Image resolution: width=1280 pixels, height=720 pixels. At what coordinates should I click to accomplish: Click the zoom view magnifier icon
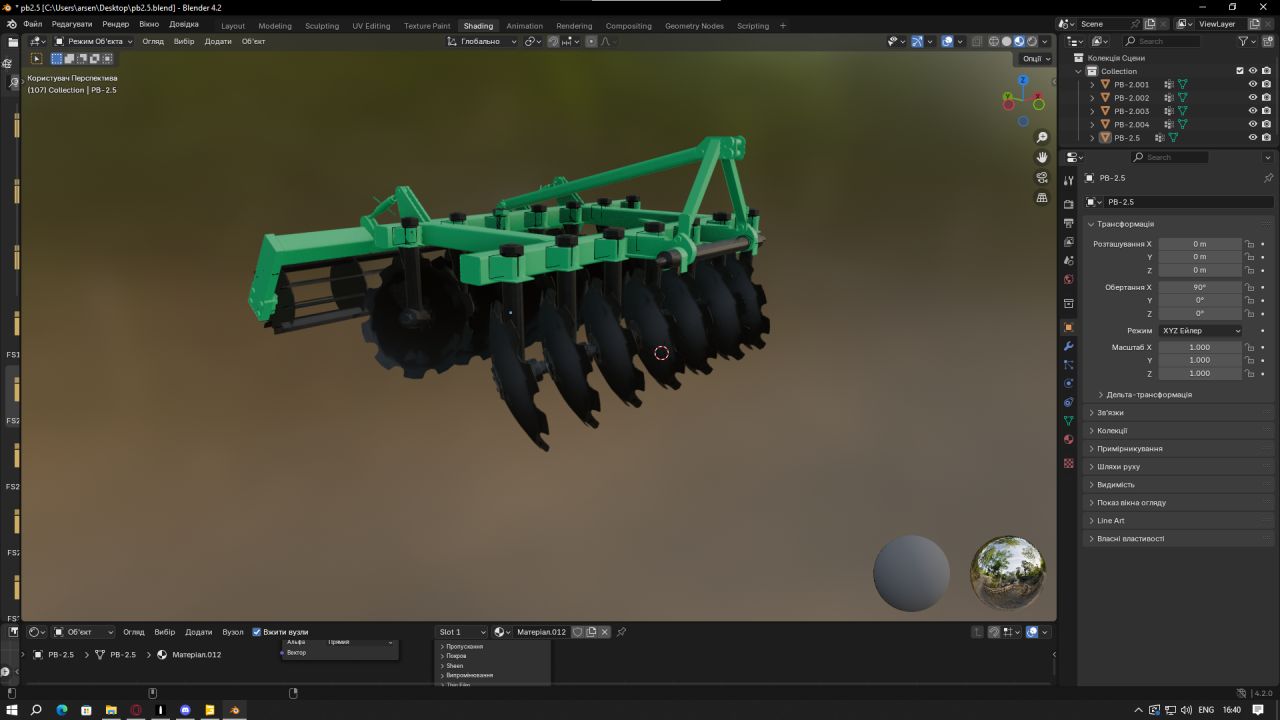point(1041,137)
